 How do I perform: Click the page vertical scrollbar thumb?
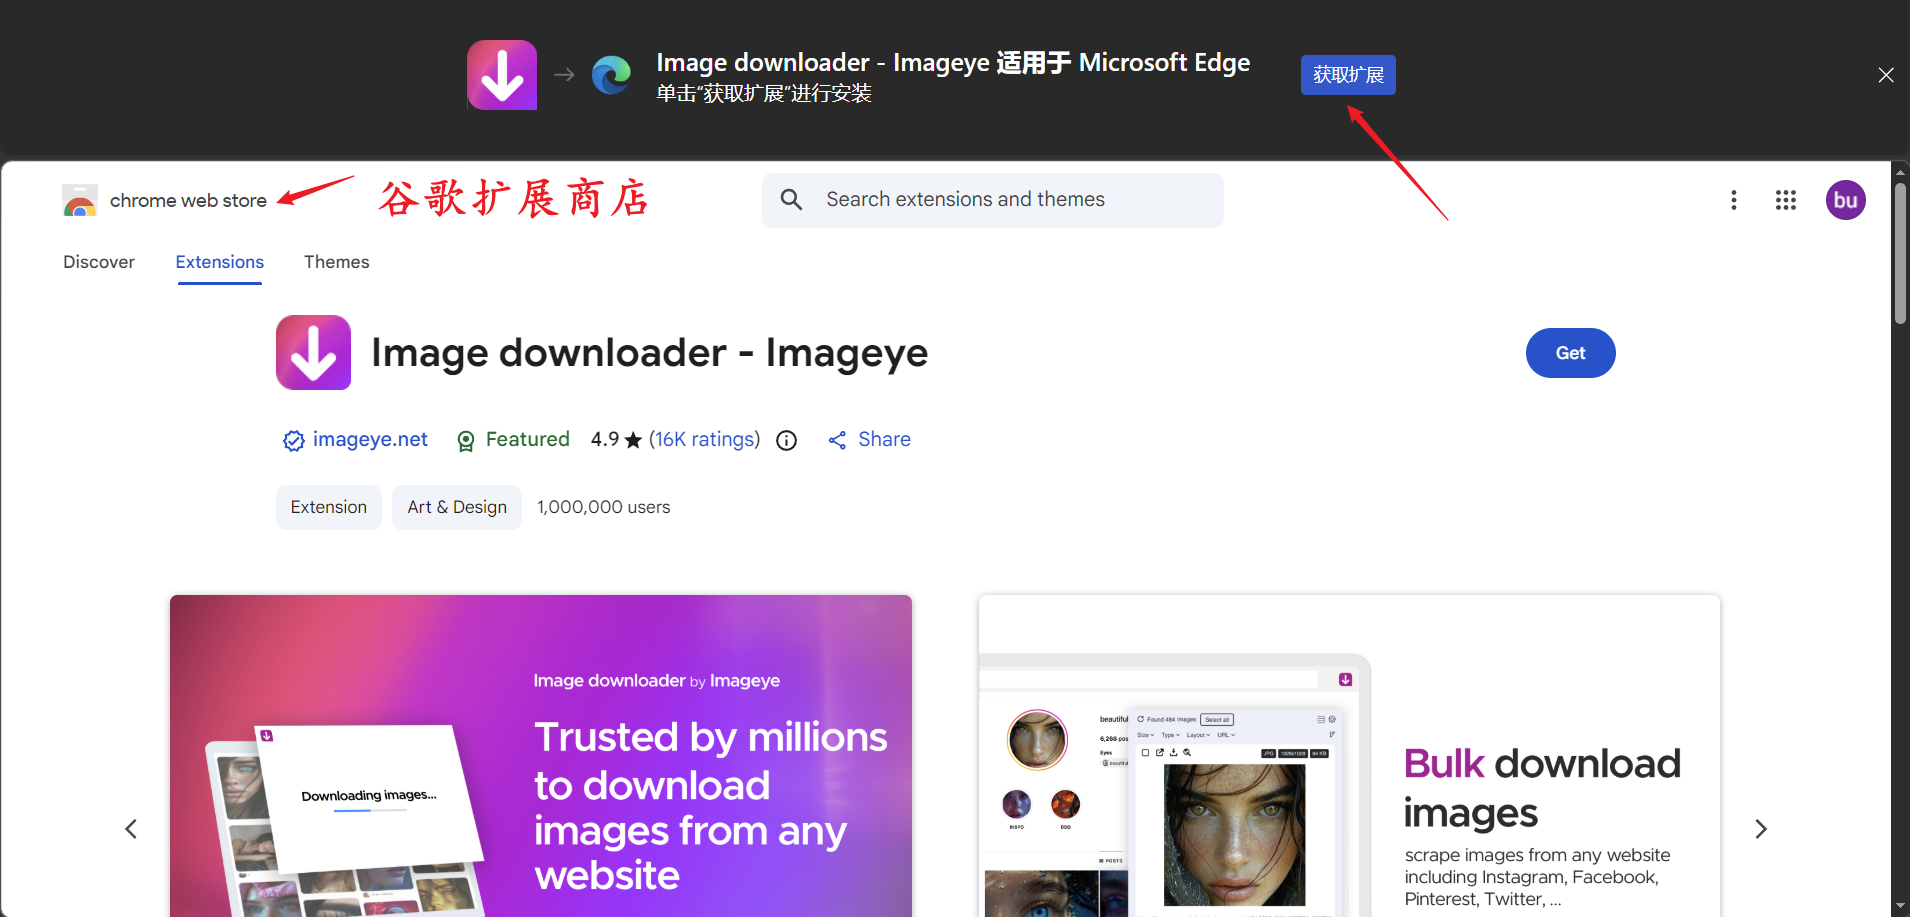(x=1900, y=252)
